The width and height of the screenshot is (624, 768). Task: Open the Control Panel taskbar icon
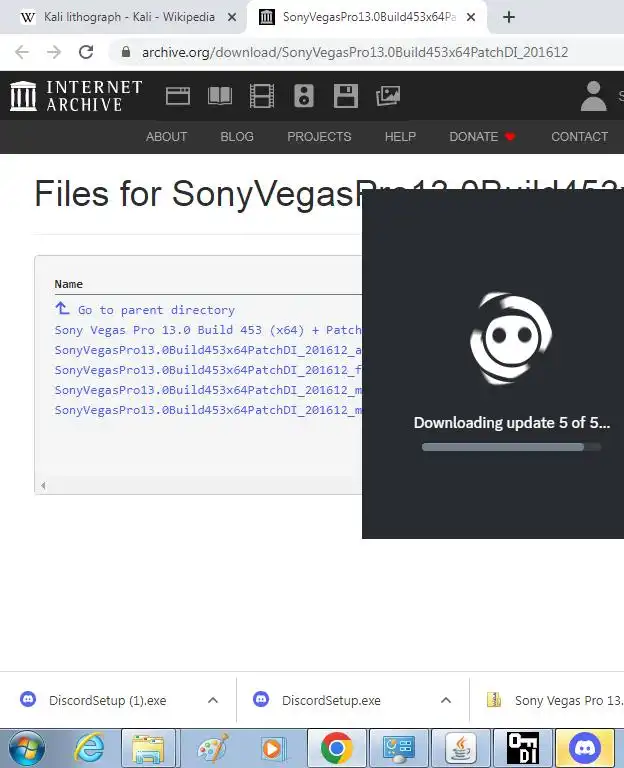399,749
